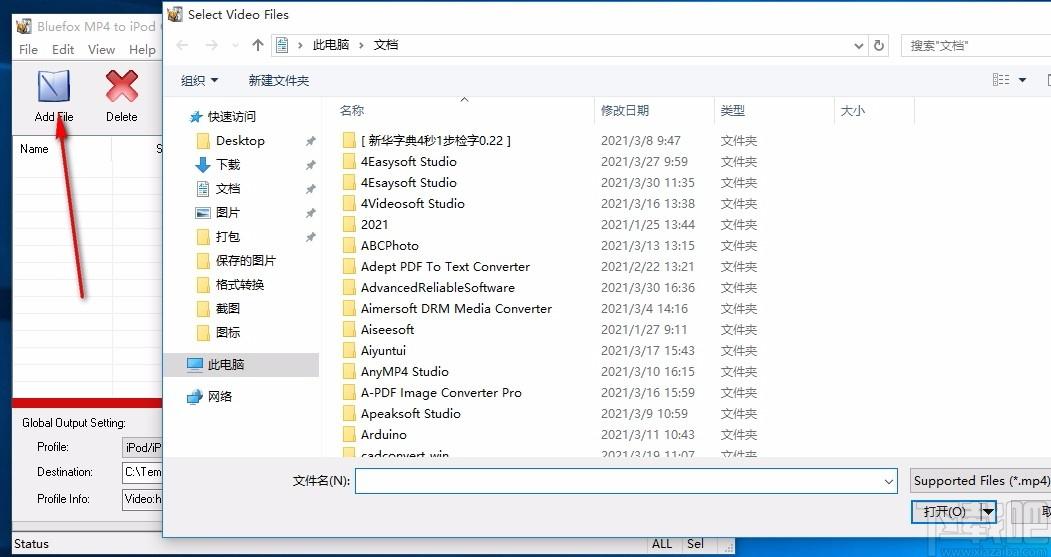Click the Bluefox app icon in title bar
The image size is (1051, 557).
tap(24, 27)
